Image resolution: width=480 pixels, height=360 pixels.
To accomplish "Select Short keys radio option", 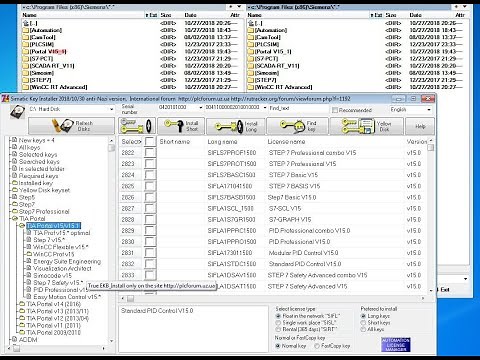I will [x=363, y=323].
